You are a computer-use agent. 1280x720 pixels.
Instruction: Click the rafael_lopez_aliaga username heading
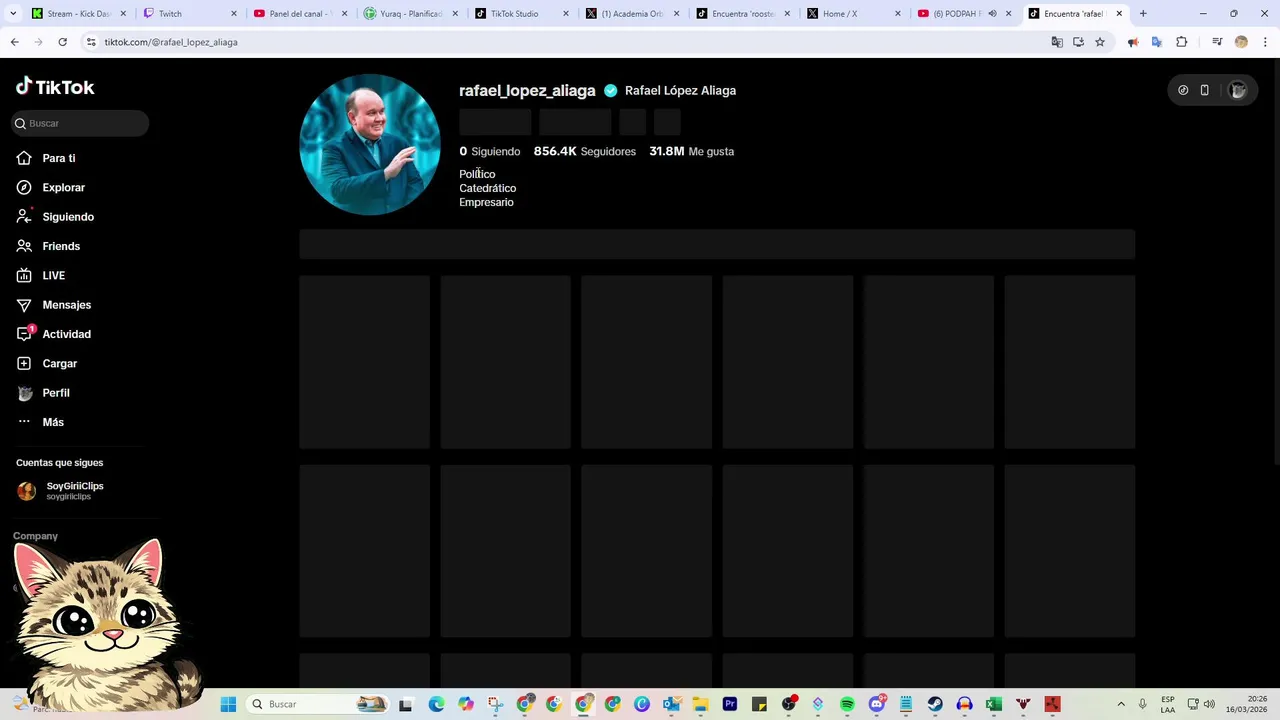click(527, 90)
